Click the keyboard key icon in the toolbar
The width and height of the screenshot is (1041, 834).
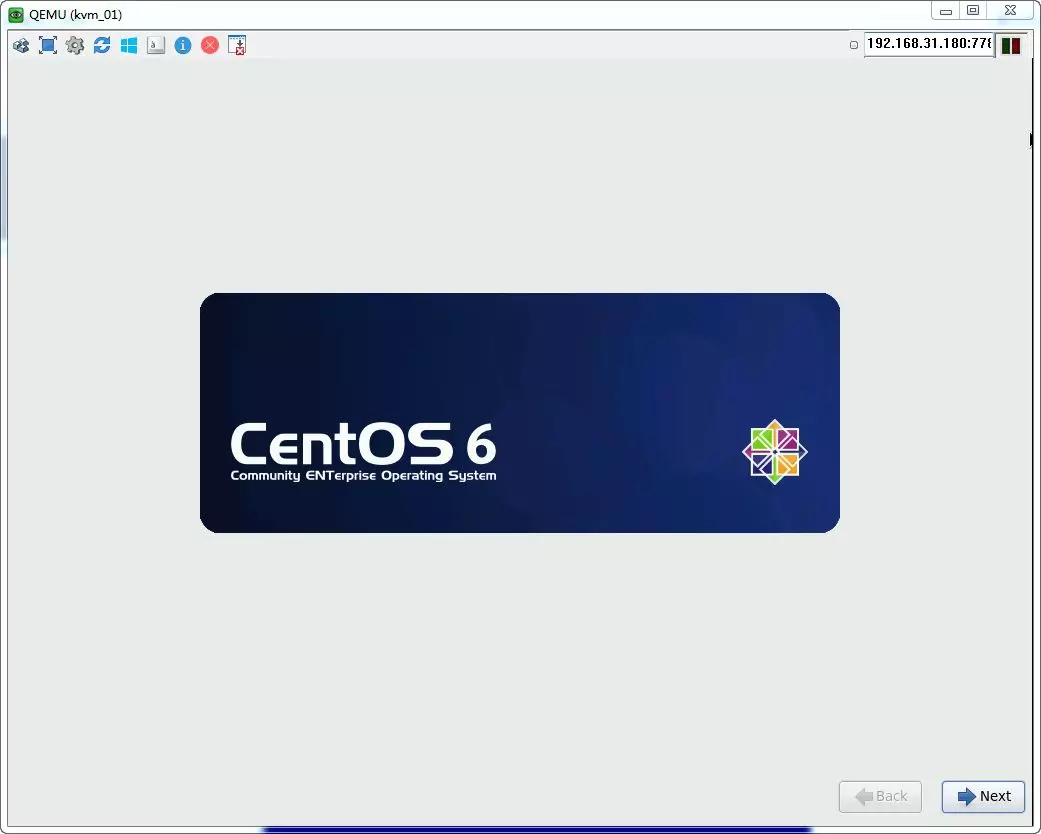click(x=156, y=45)
